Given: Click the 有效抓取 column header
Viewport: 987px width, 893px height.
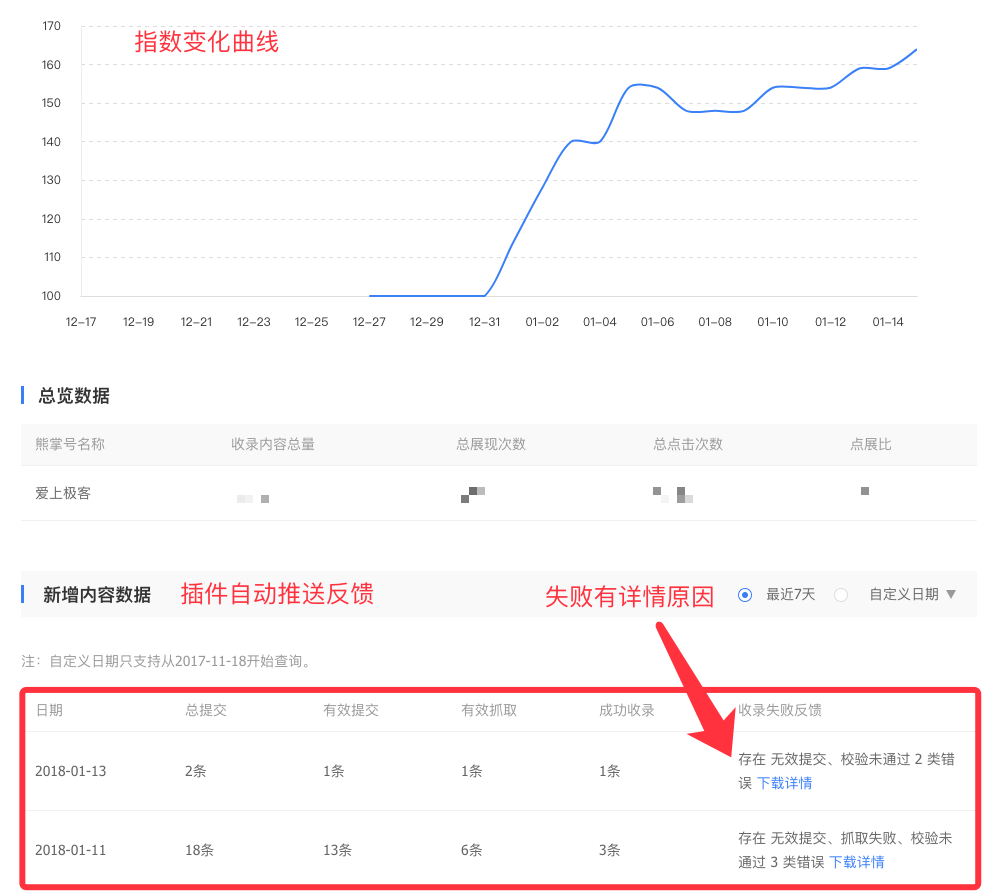Looking at the screenshot, I should (489, 710).
